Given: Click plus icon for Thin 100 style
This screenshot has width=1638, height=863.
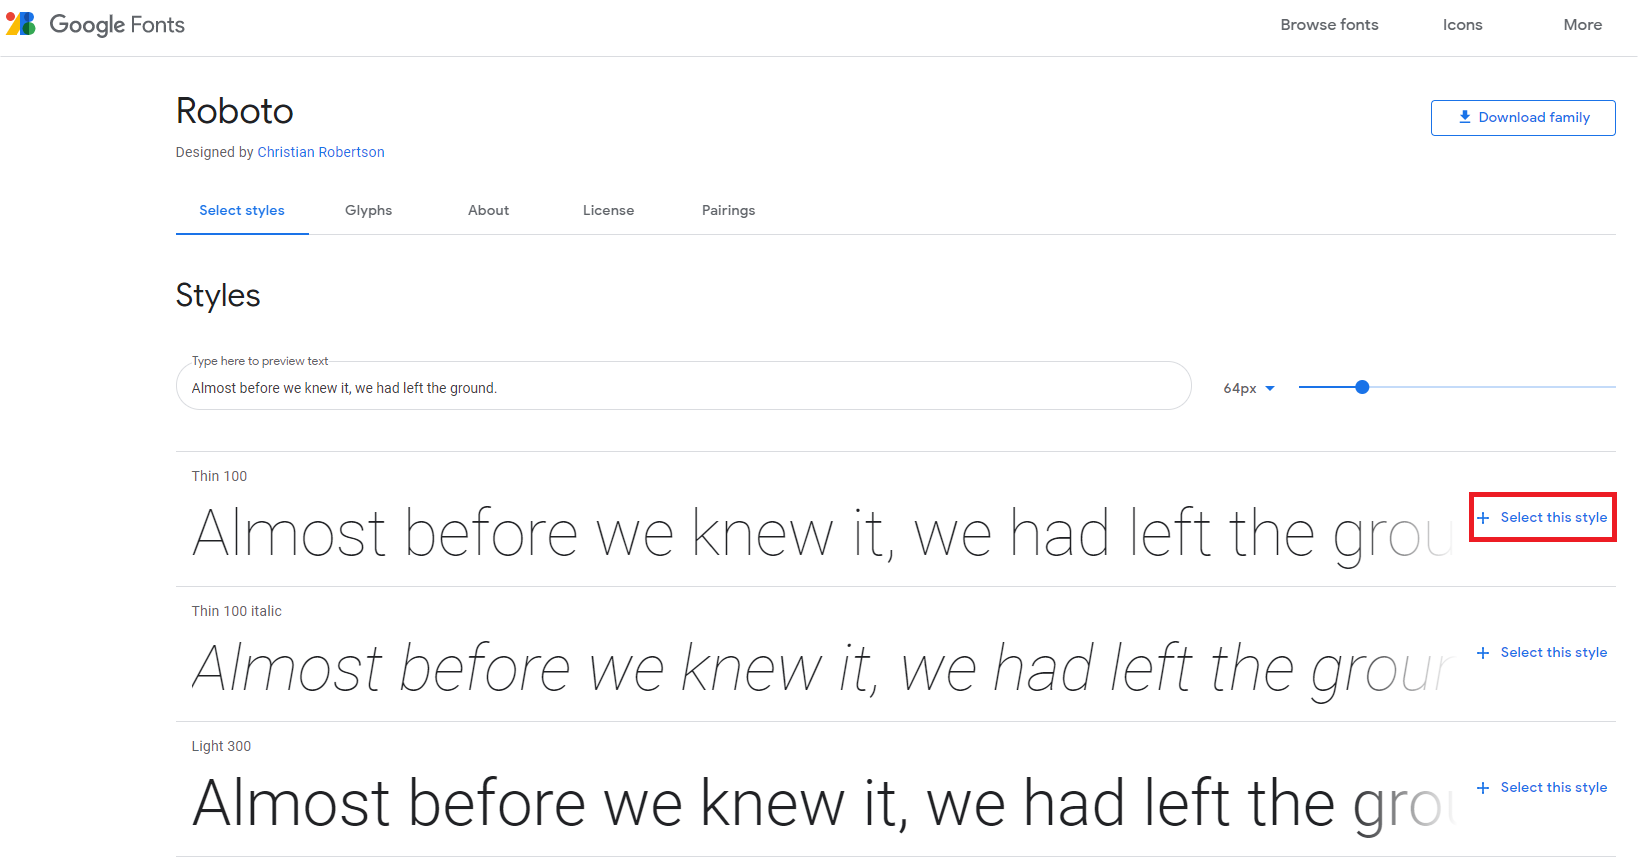Looking at the screenshot, I should click(1483, 518).
